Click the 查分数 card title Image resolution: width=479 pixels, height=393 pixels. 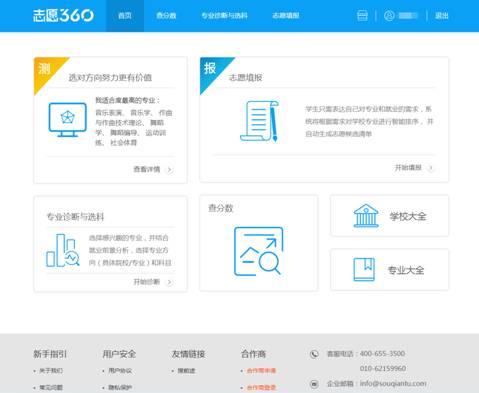[221, 208]
